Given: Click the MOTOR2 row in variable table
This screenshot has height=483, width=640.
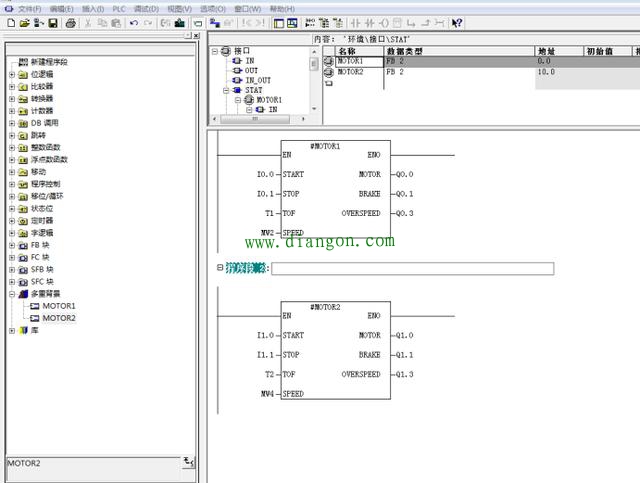Looking at the screenshot, I should click(x=482, y=72).
